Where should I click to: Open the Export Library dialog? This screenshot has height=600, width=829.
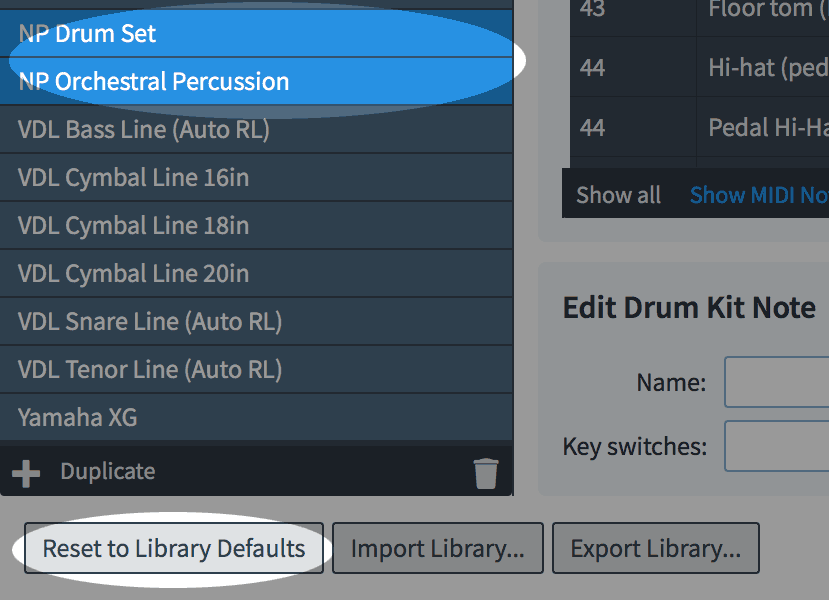click(655, 548)
